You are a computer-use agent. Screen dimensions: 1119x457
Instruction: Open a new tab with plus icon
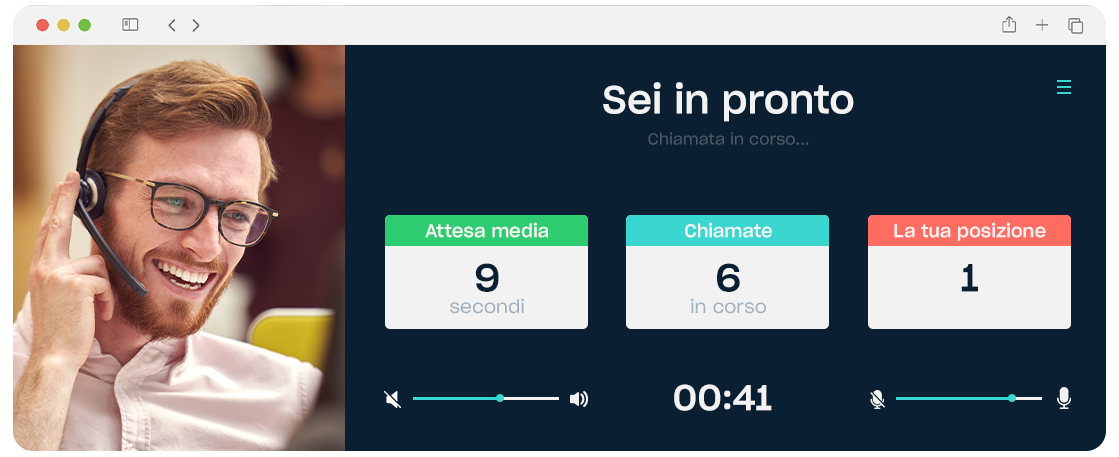click(x=1042, y=25)
